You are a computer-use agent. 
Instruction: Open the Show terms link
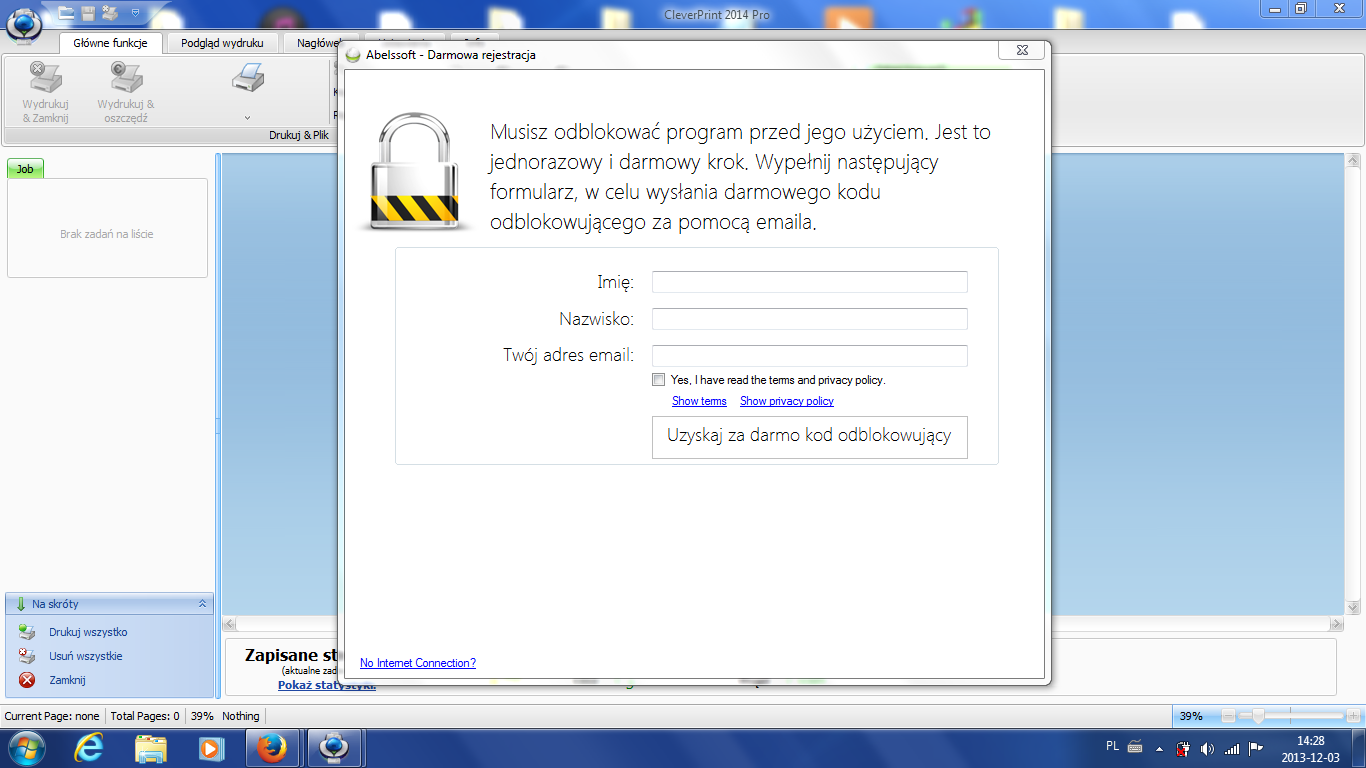click(699, 401)
